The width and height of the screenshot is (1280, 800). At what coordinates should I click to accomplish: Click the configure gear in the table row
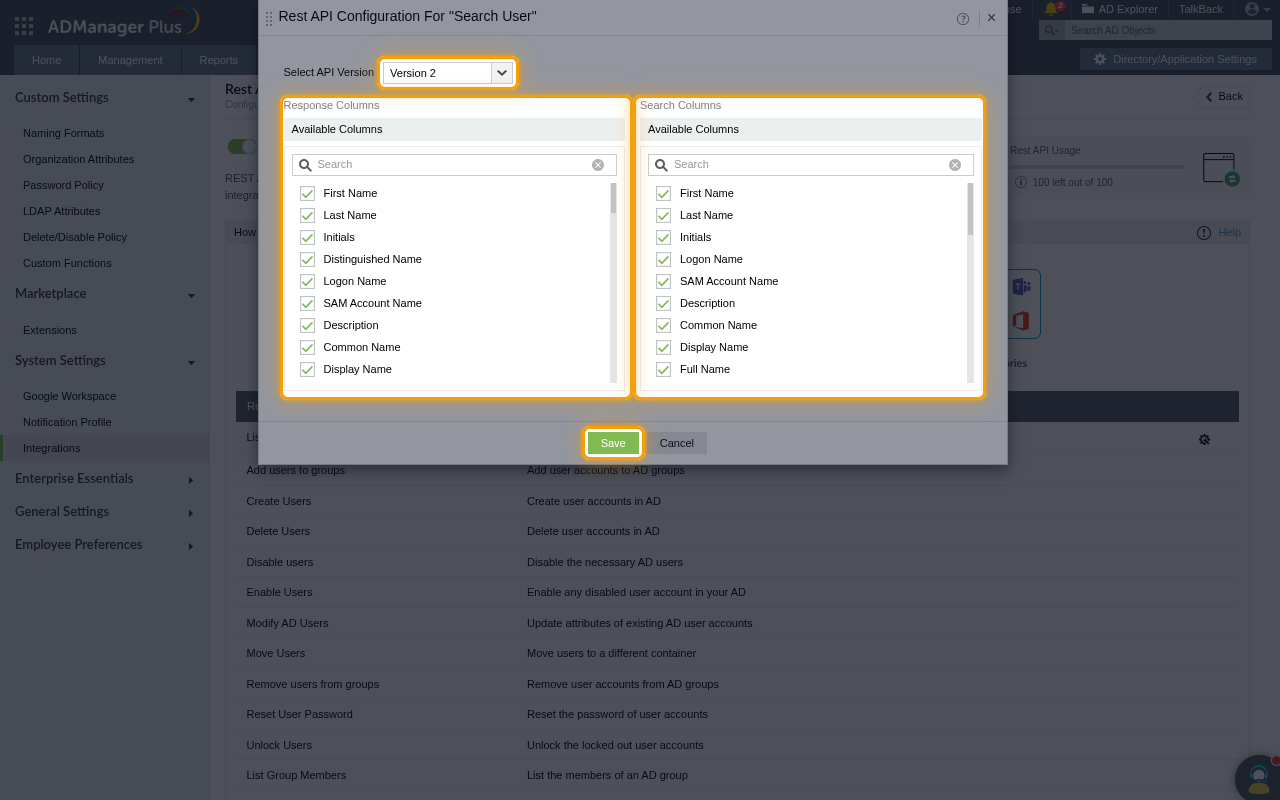1204,439
